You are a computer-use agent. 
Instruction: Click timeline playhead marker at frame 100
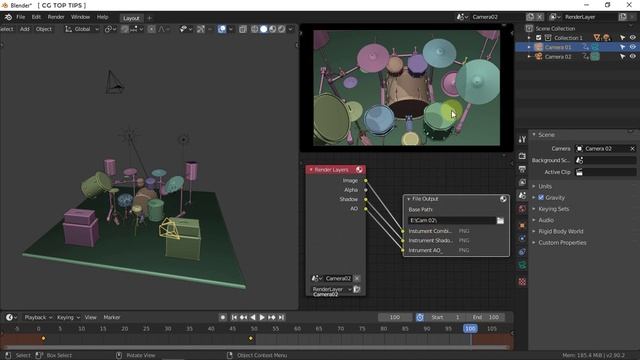point(470,329)
